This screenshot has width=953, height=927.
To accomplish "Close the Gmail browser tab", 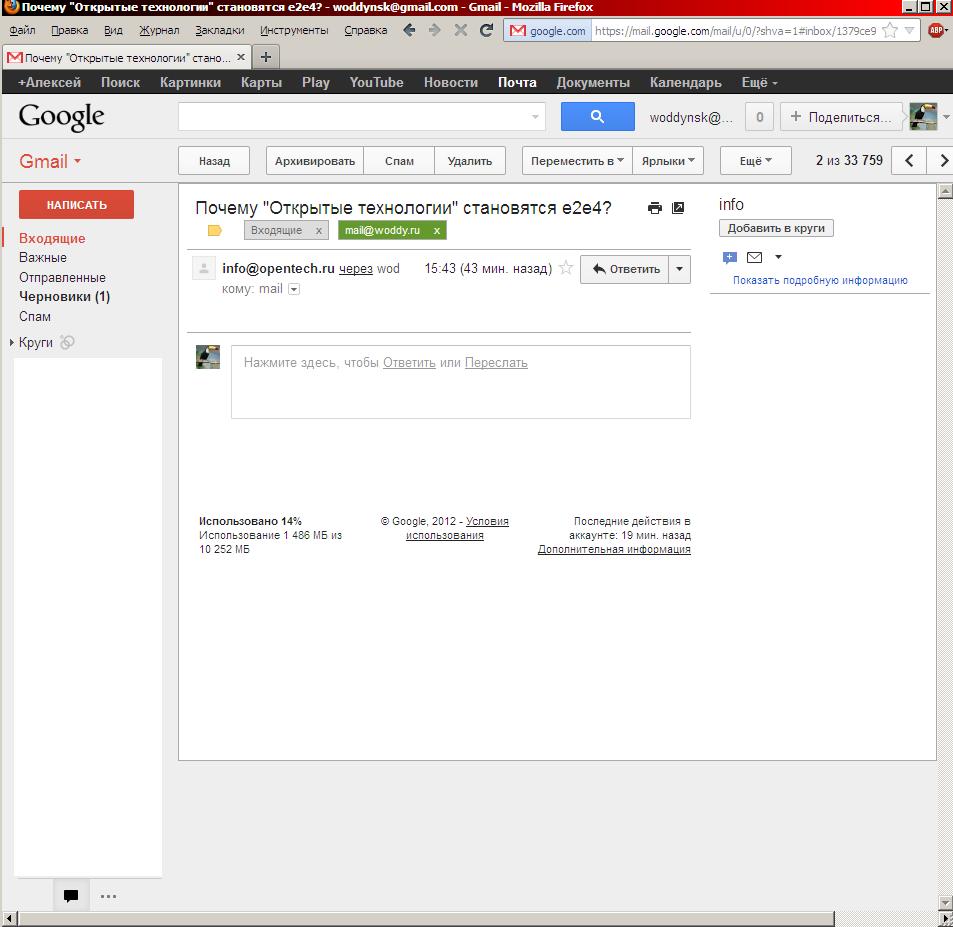I will 241,57.
